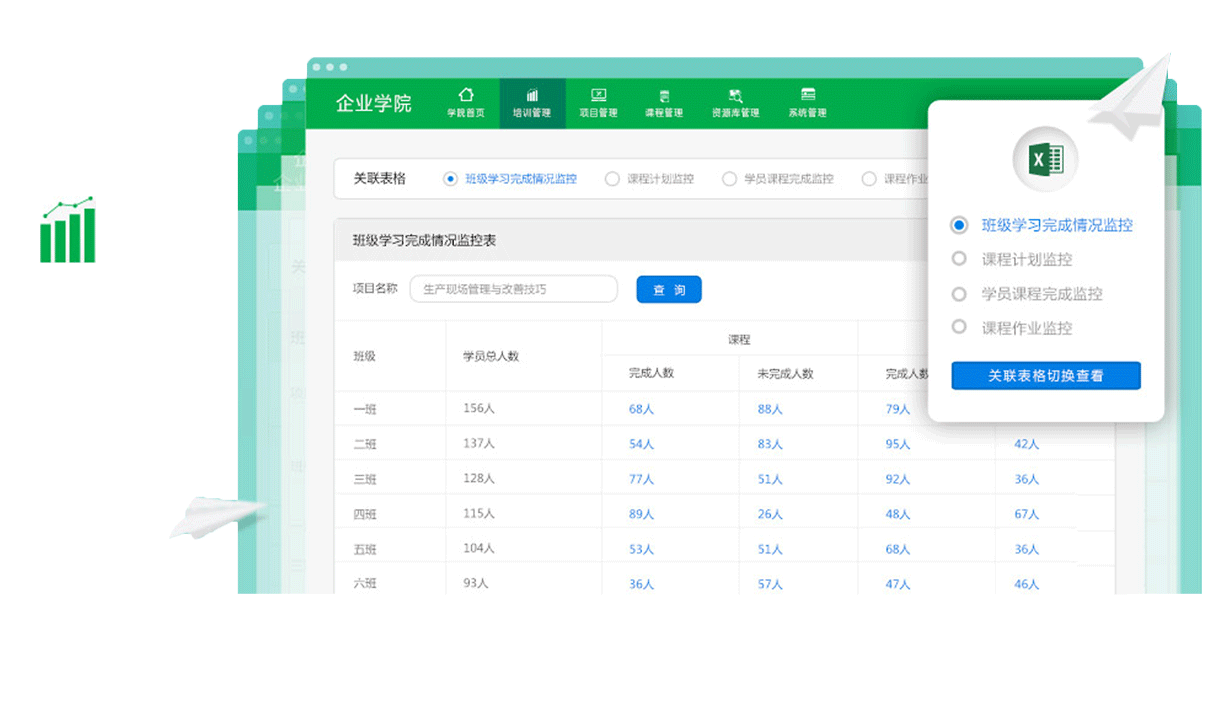
Task: Click the 137人 total for 二班
Action: coord(477,443)
